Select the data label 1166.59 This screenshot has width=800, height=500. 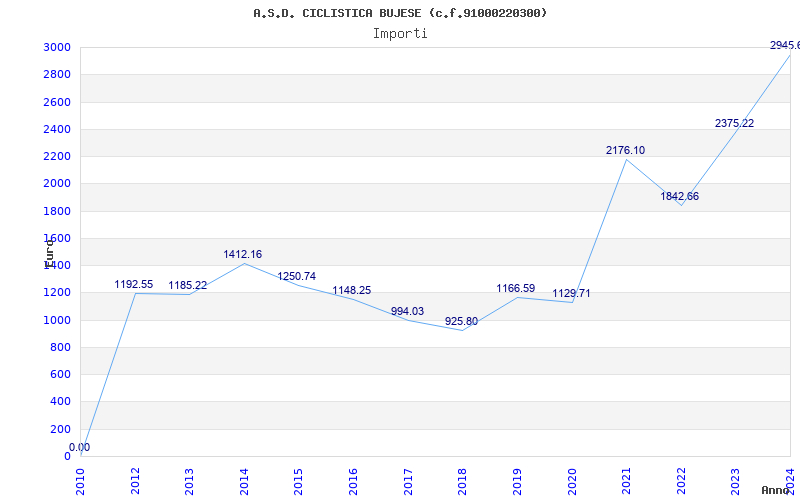(516, 288)
